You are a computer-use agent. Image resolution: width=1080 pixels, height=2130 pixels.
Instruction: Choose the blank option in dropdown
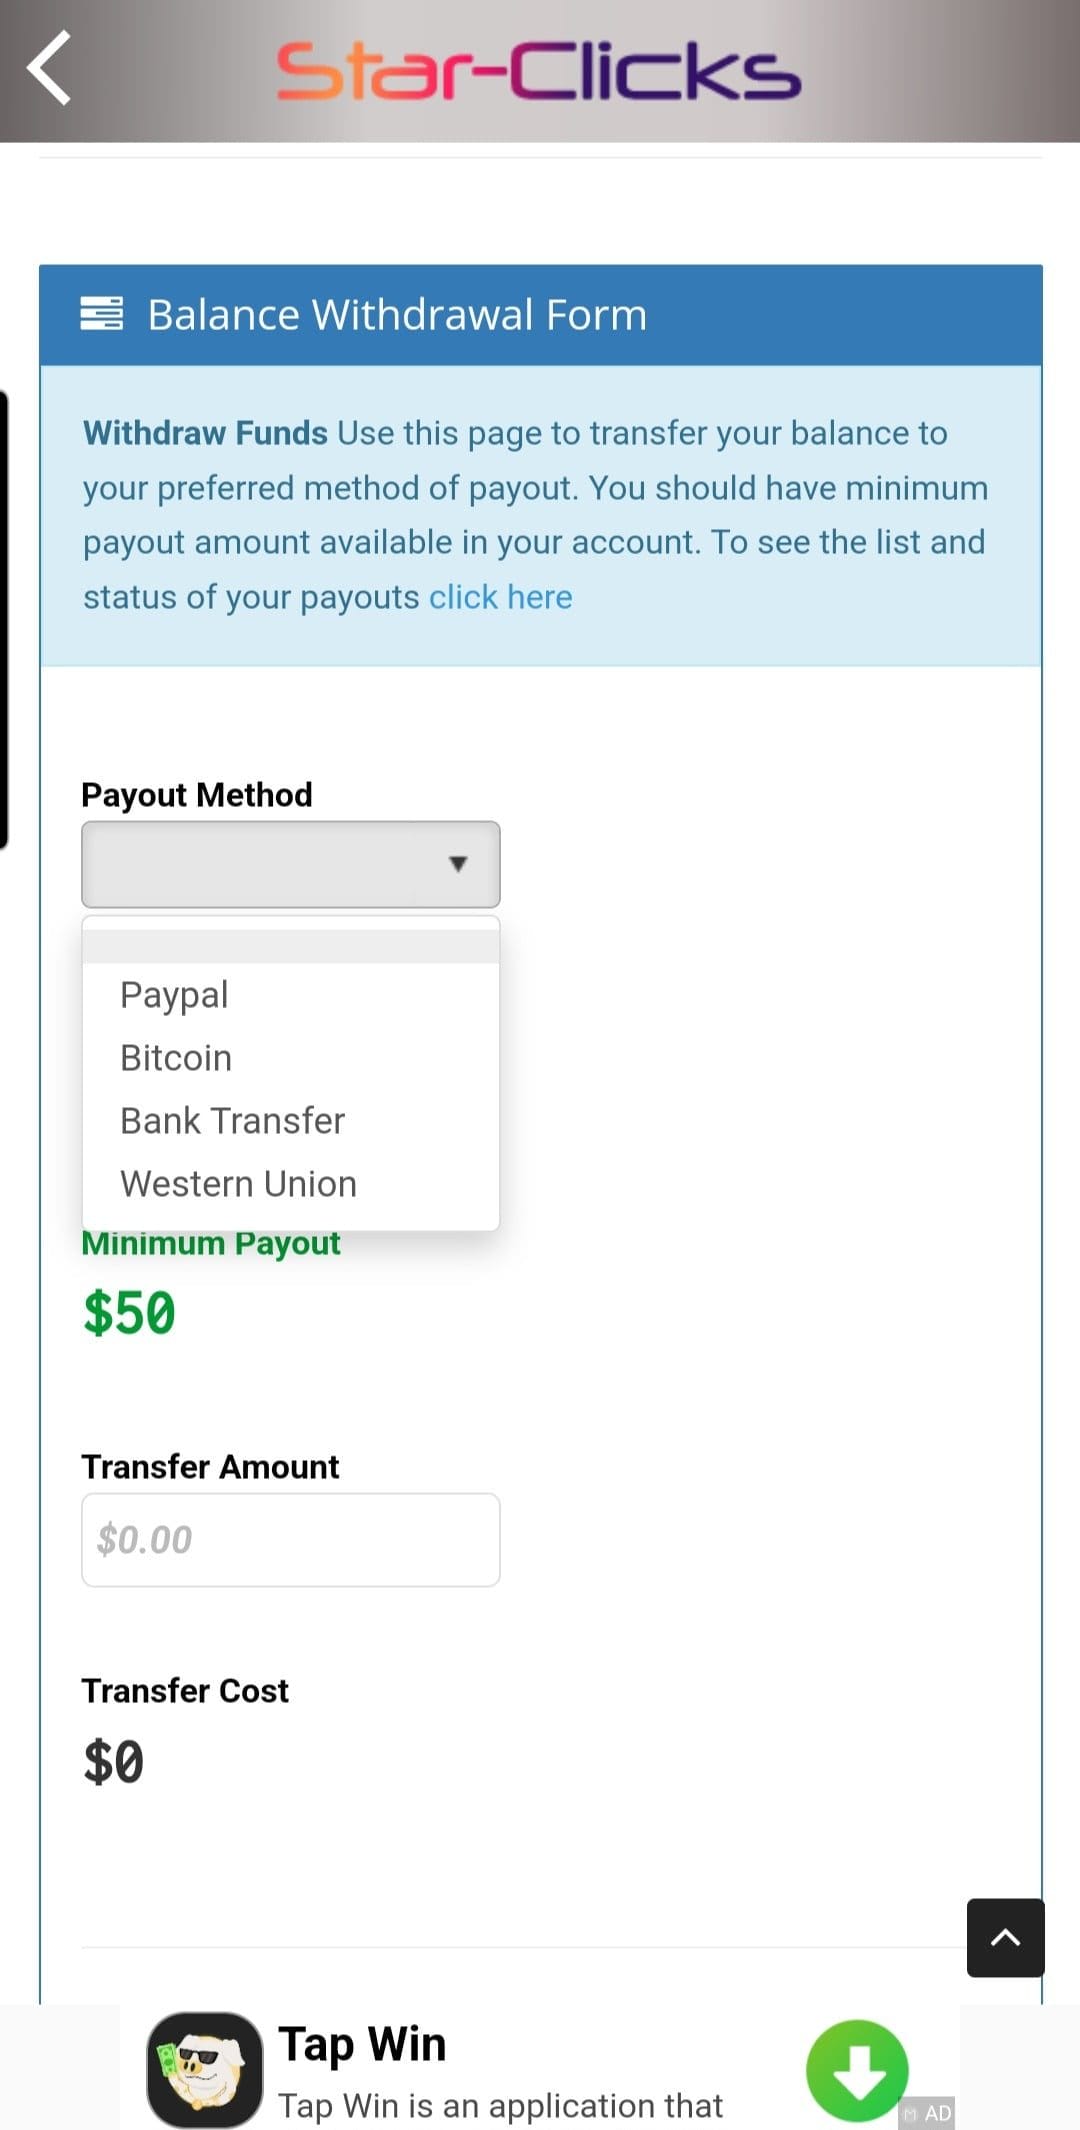click(x=291, y=946)
